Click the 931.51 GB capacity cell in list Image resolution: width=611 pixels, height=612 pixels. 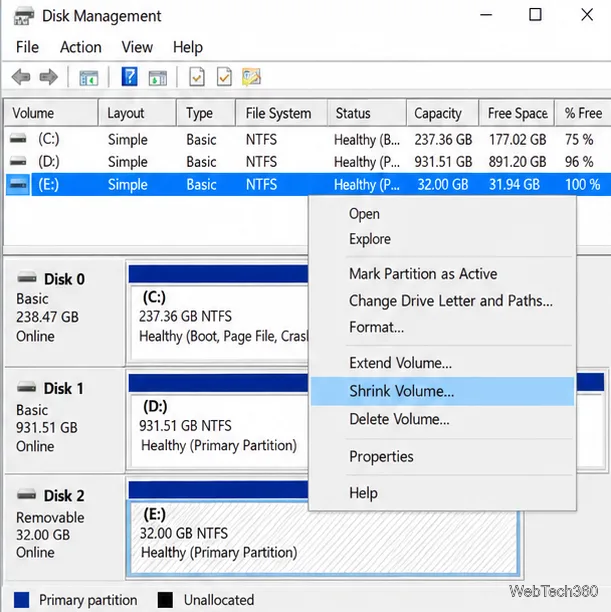tap(443, 162)
